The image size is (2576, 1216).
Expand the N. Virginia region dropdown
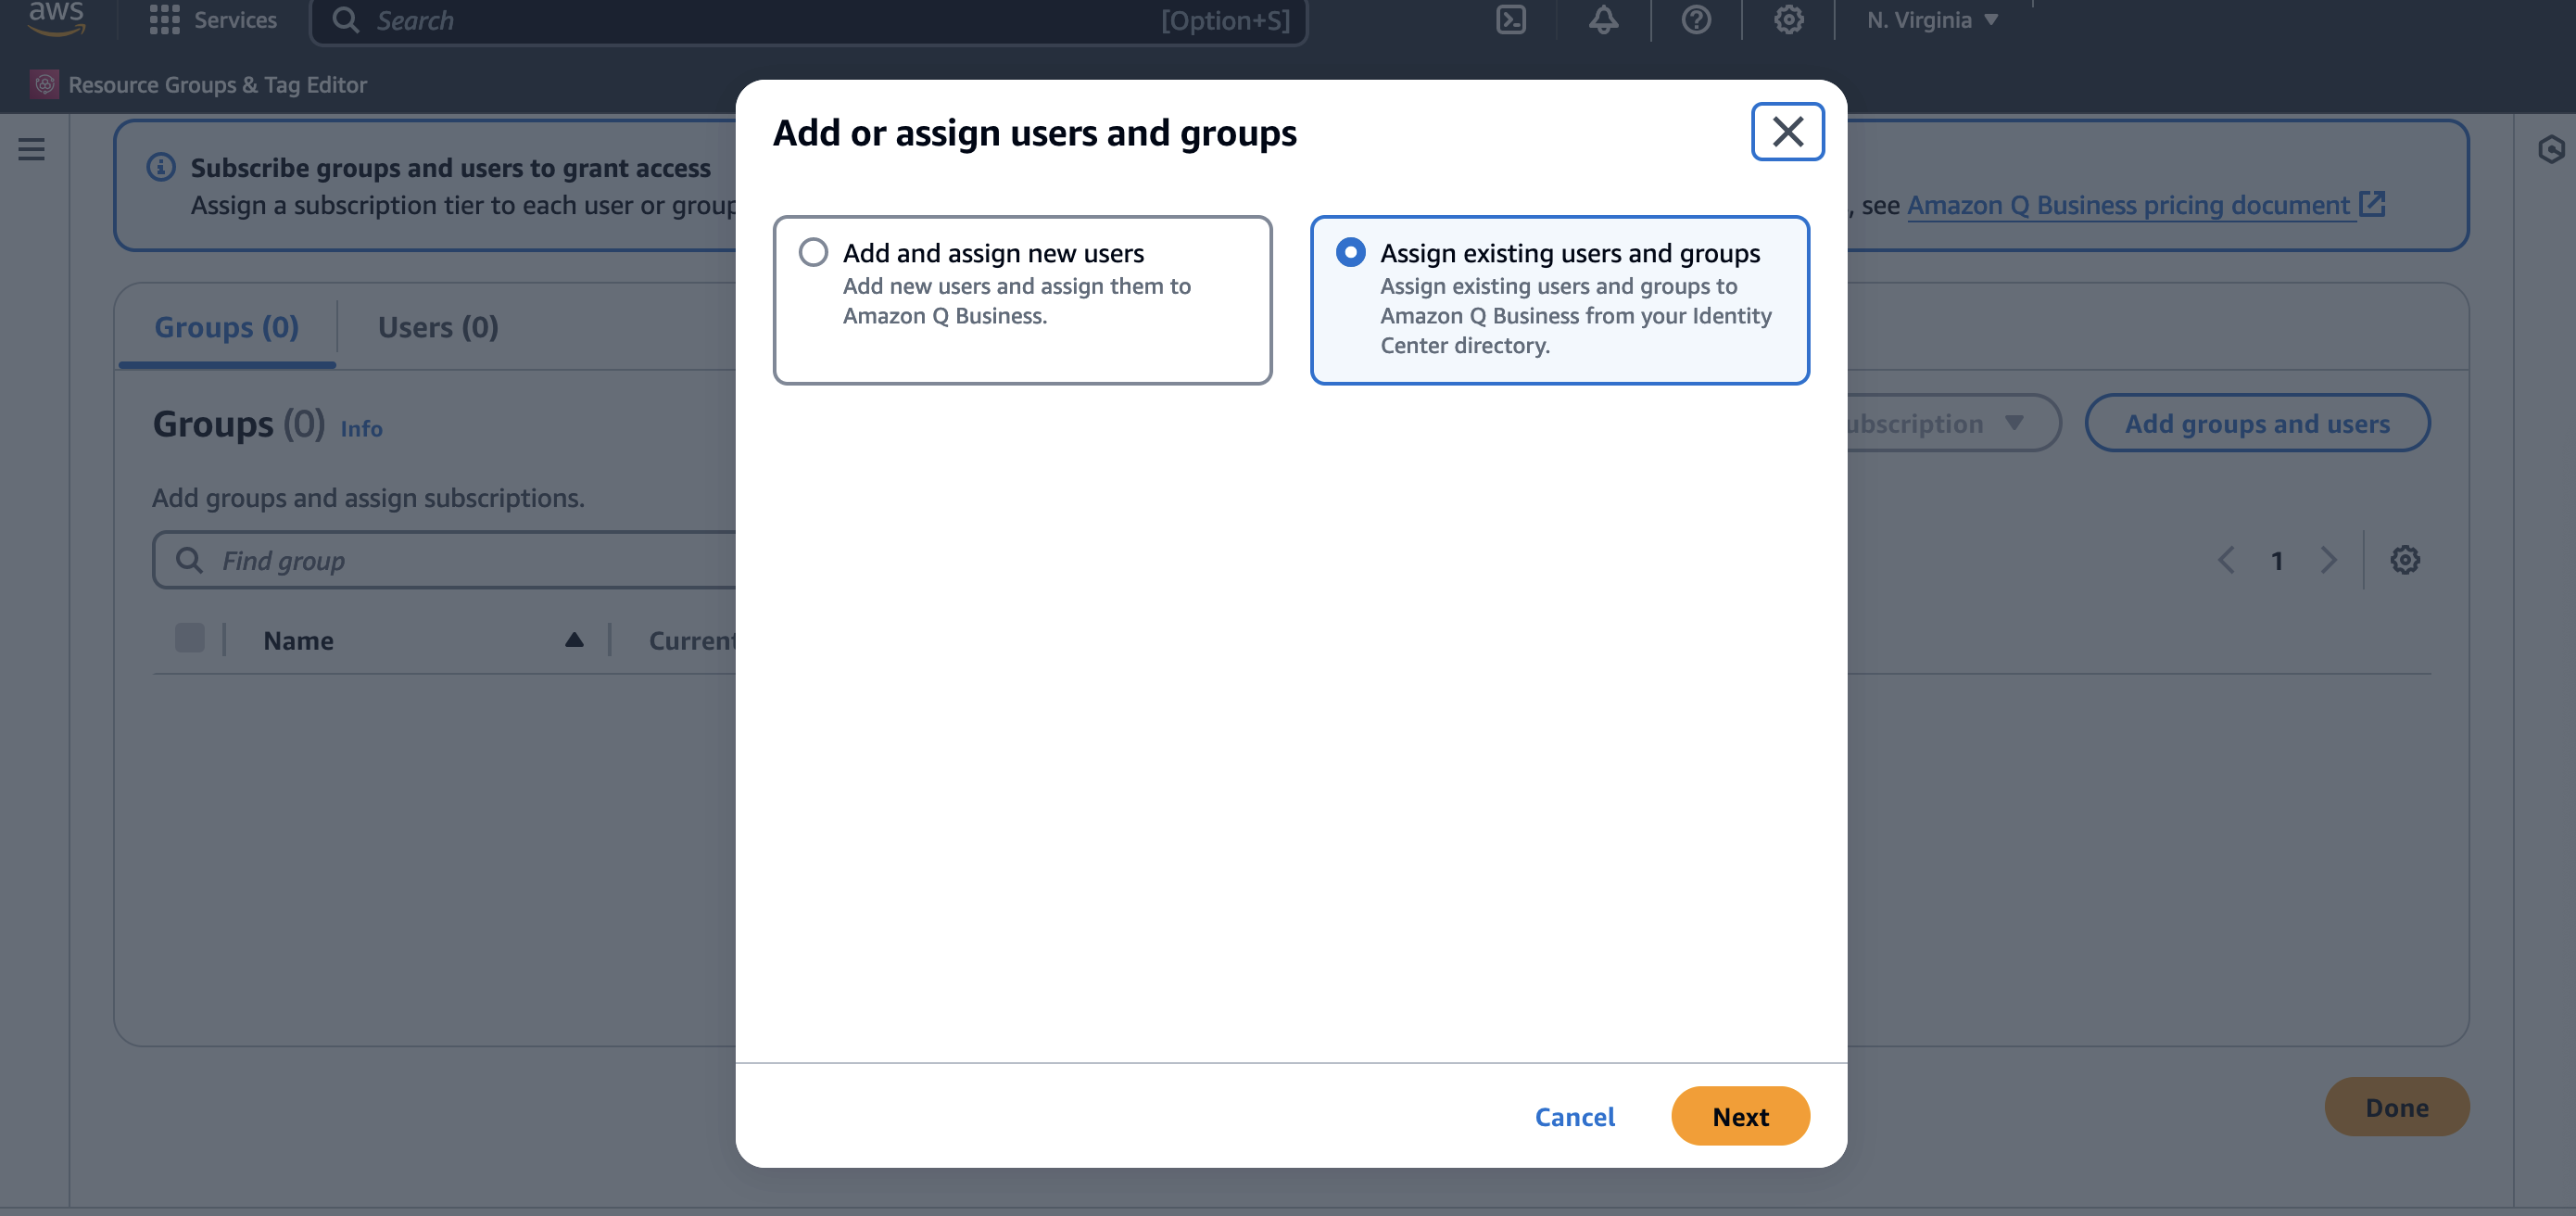(x=1932, y=20)
